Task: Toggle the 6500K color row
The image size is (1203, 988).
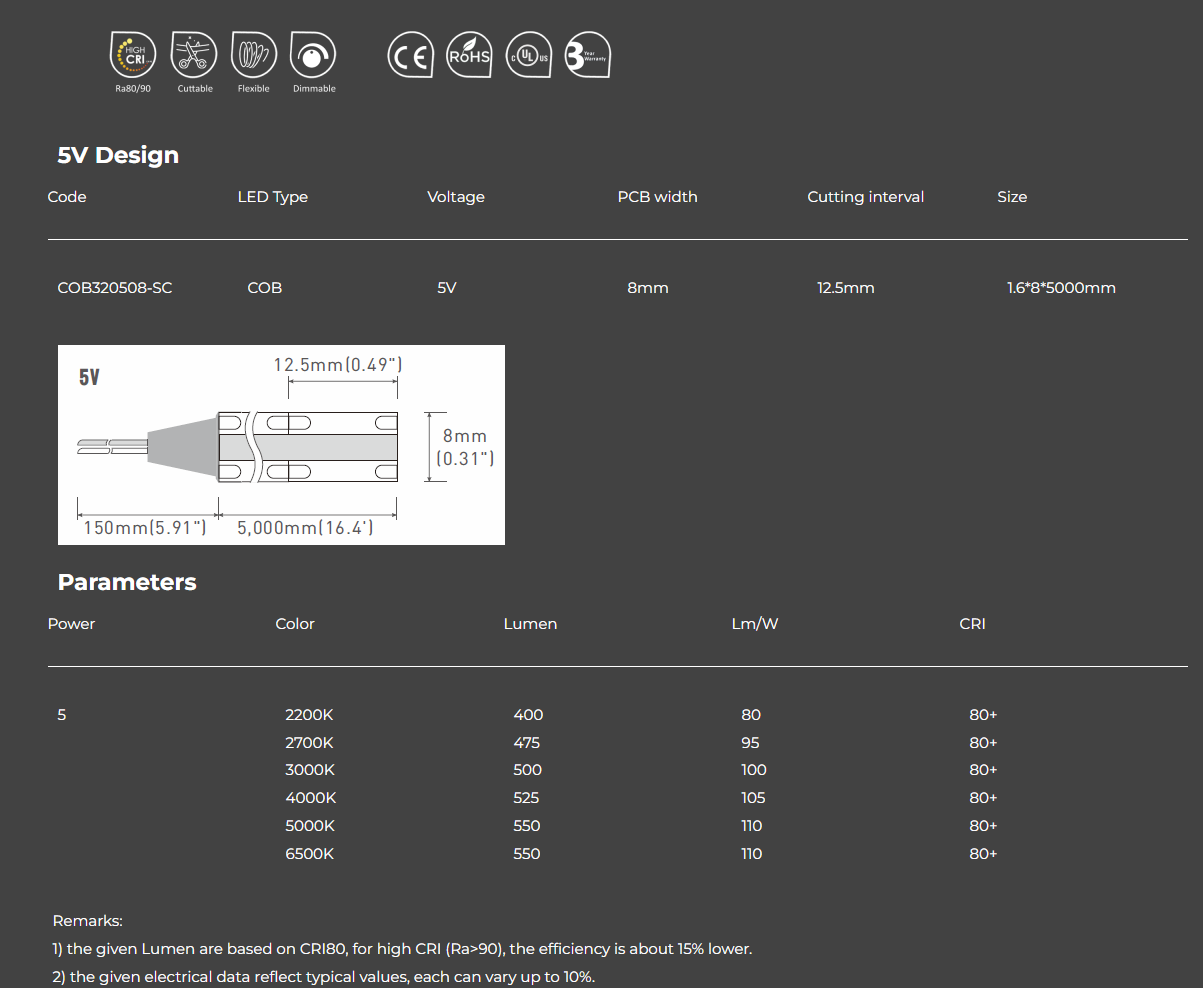Action: coord(310,854)
